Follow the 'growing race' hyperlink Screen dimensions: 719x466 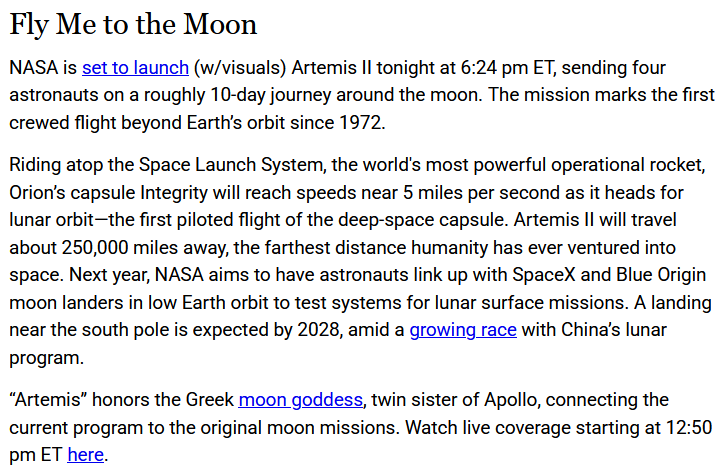tap(463, 330)
